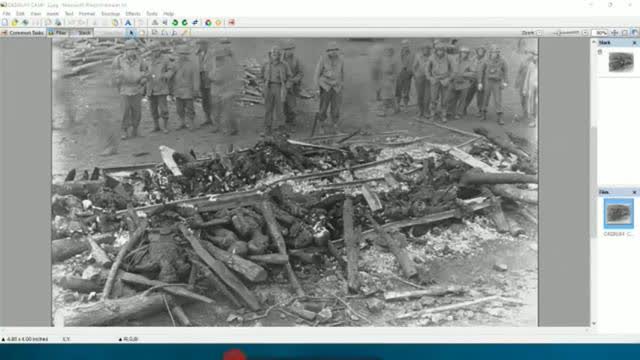Open the Help menu
640x360 pixels.
(x=169, y=13)
